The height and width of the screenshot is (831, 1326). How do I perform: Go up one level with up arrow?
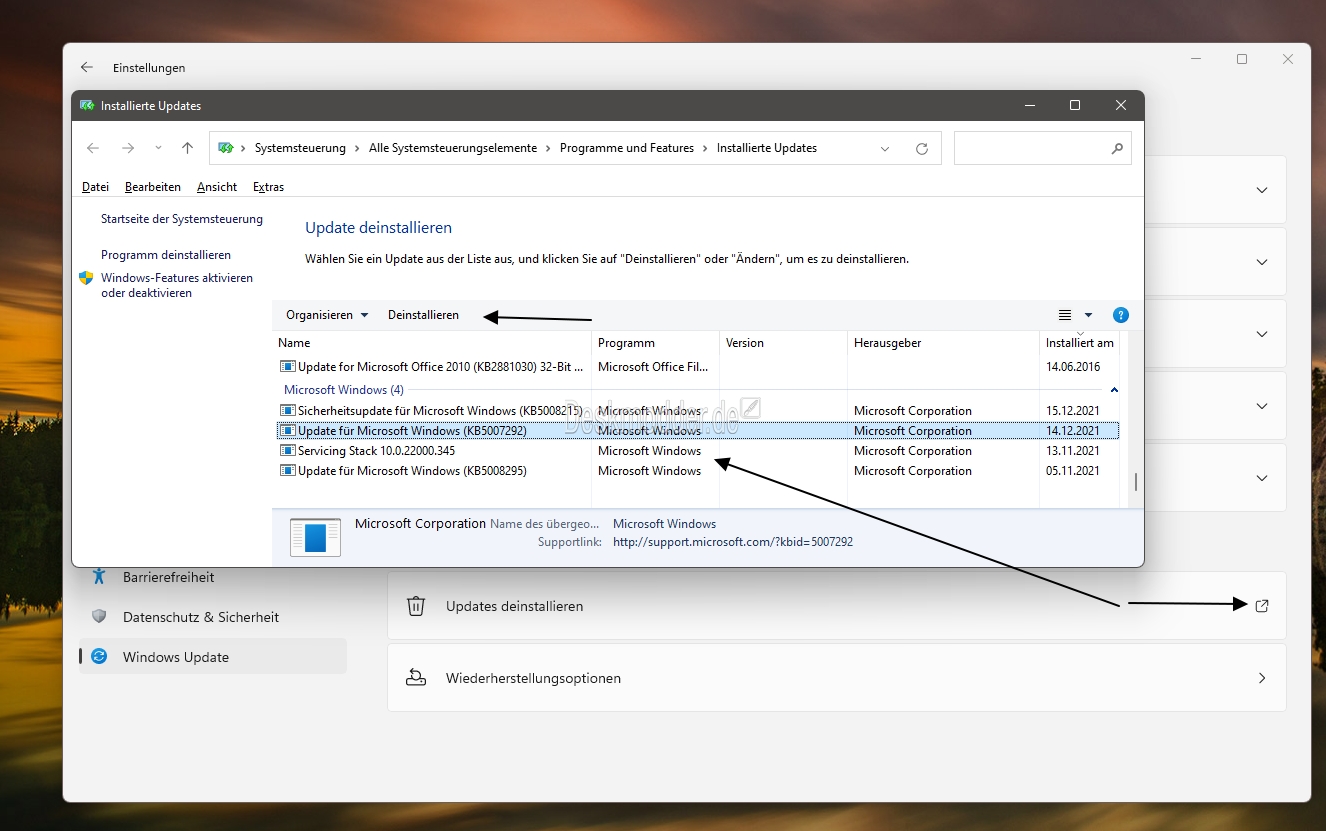[187, 148]
